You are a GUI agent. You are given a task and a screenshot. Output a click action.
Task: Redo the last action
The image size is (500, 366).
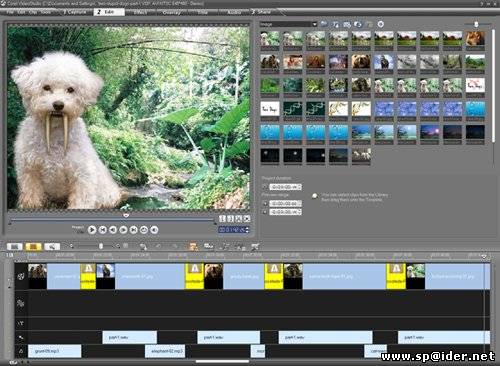pos(175,246)
